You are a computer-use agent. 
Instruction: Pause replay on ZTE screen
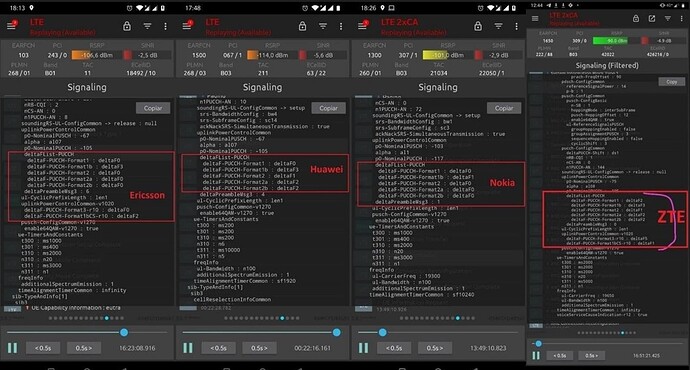click(x=536, y=355)
